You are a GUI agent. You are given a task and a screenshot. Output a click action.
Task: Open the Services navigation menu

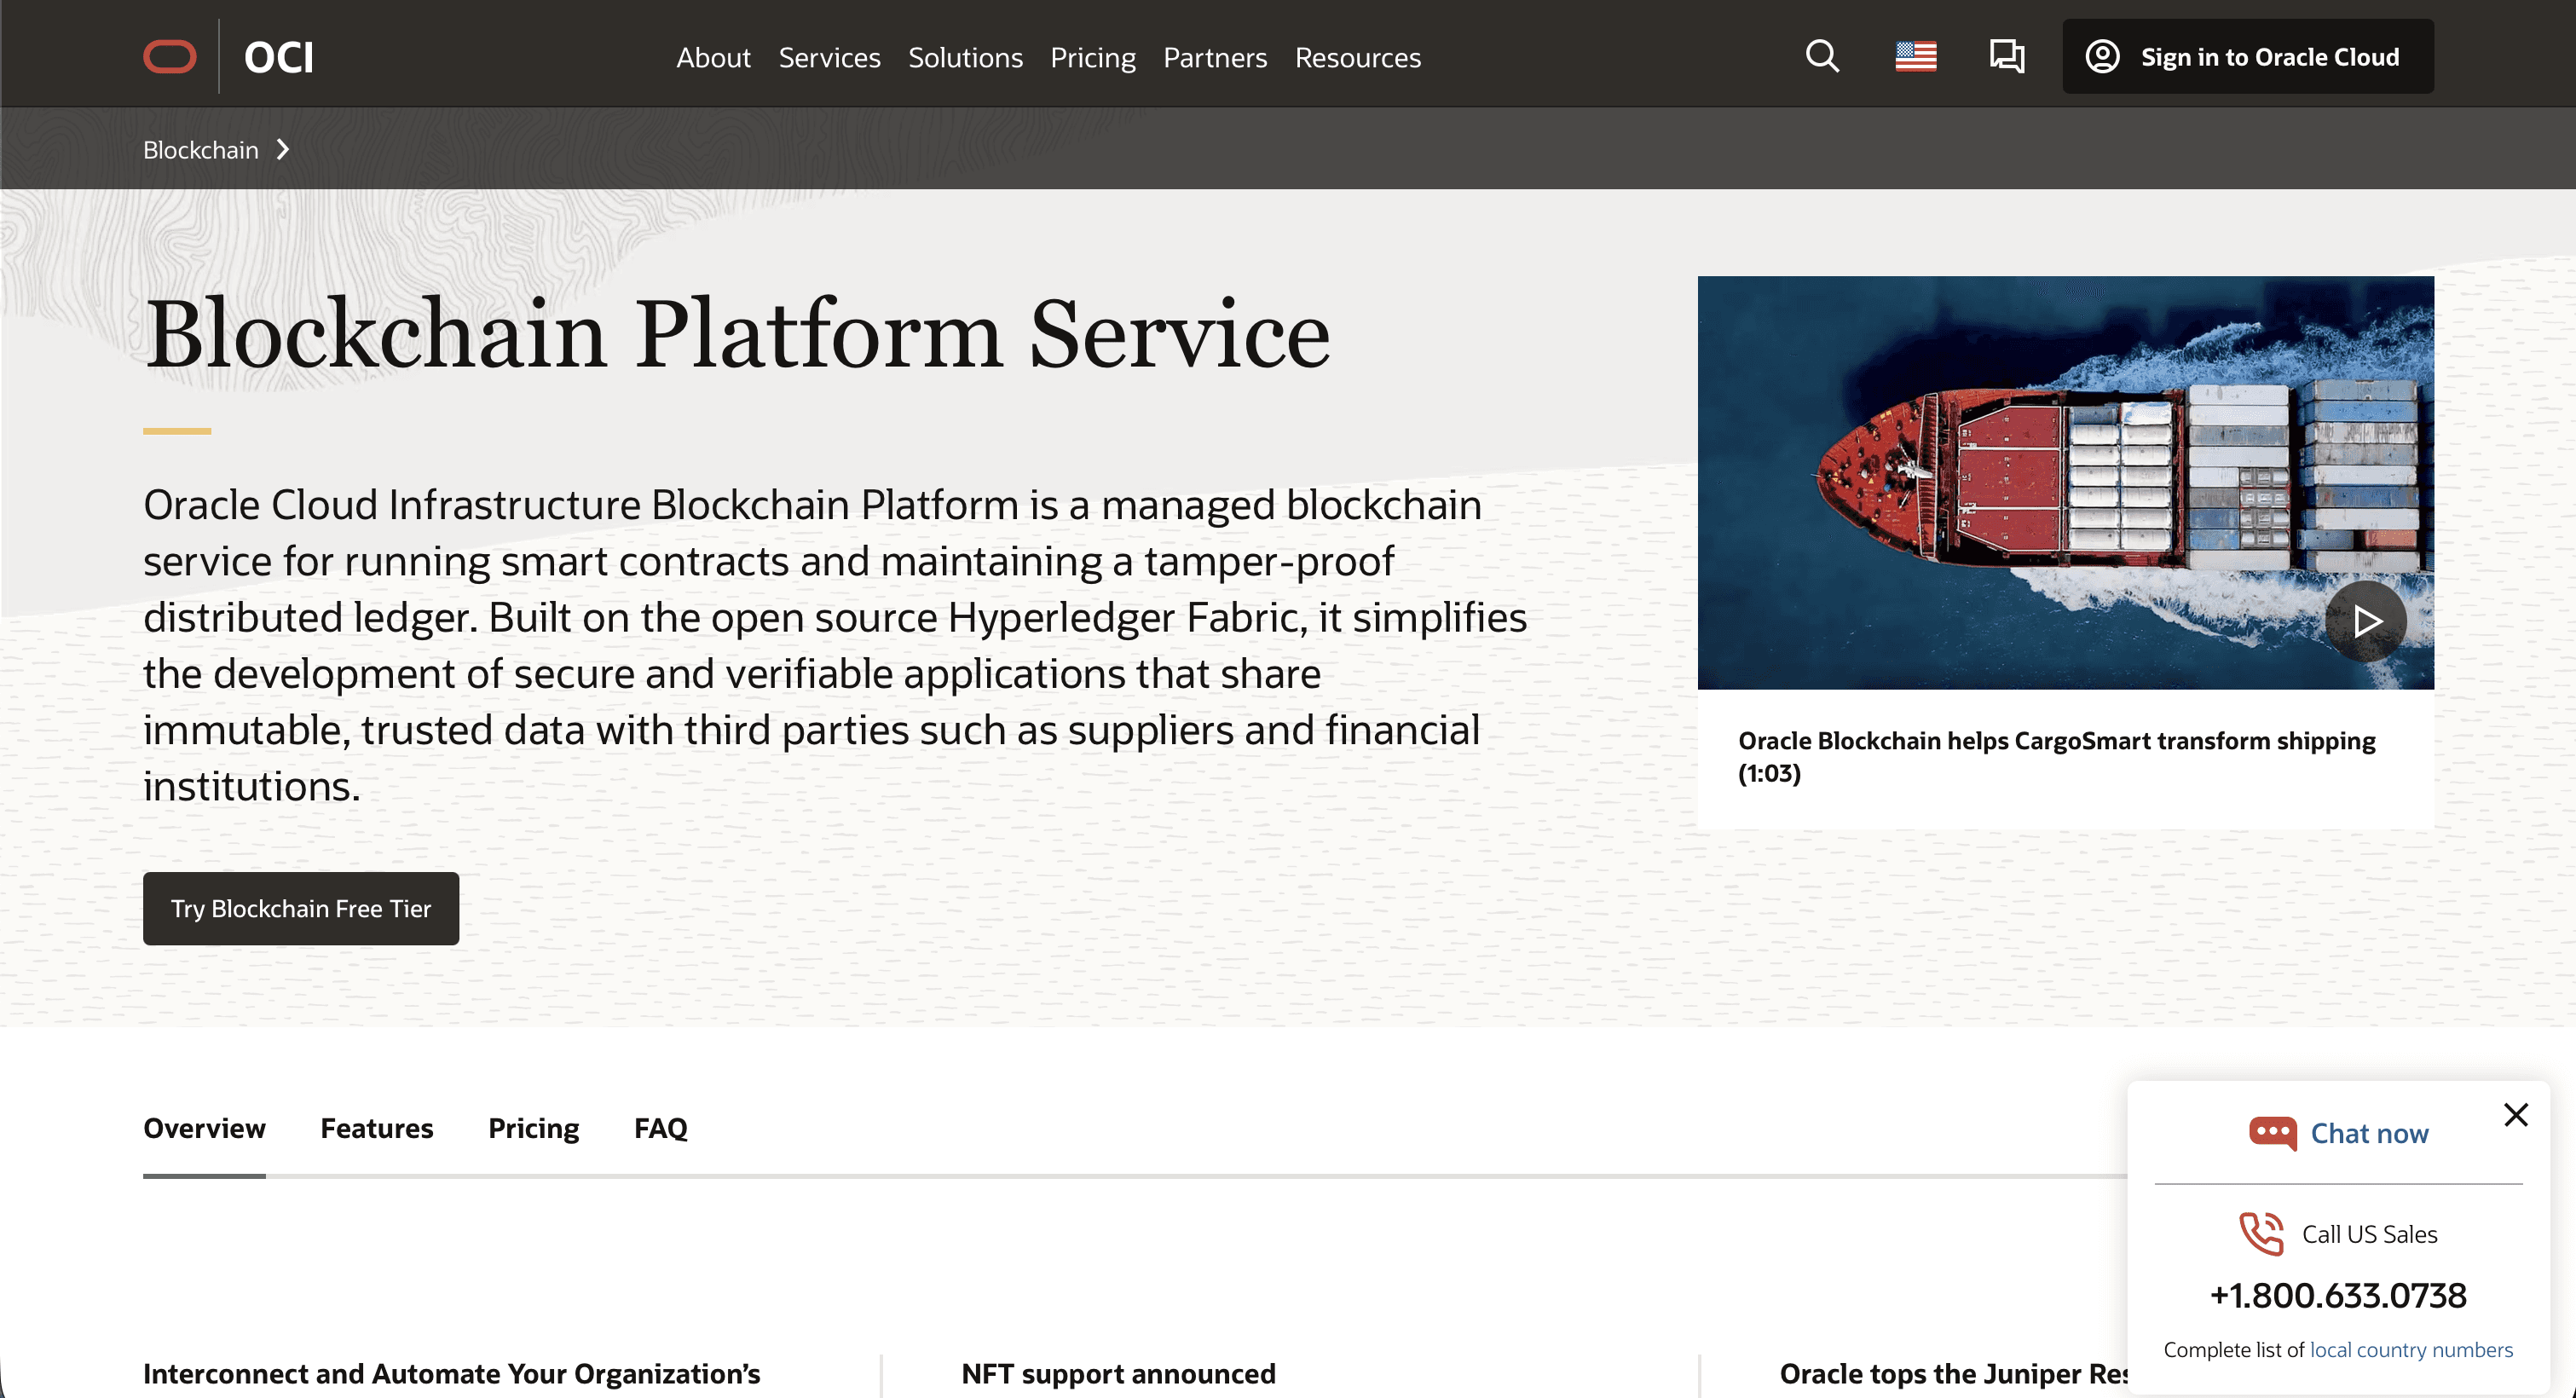click(x=829, y=58)
